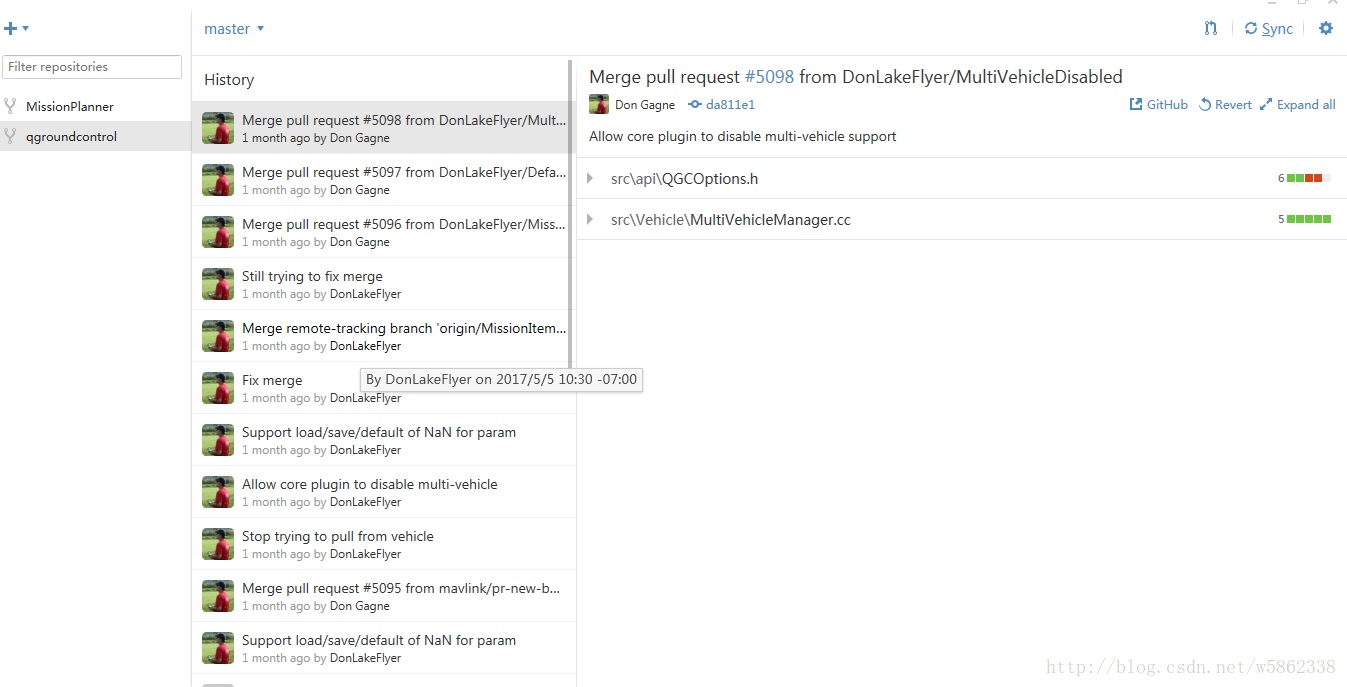Click the MissionPlanner fork icon
The image size is (1347, 687).
10,106
